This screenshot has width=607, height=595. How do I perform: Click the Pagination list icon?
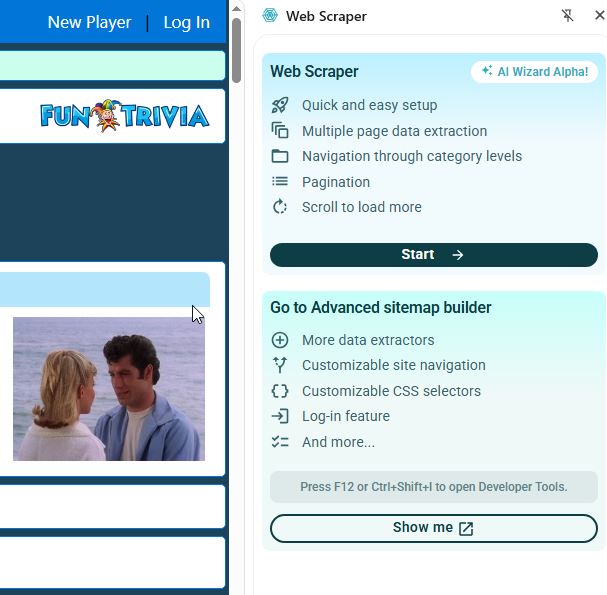pos(280,181)
